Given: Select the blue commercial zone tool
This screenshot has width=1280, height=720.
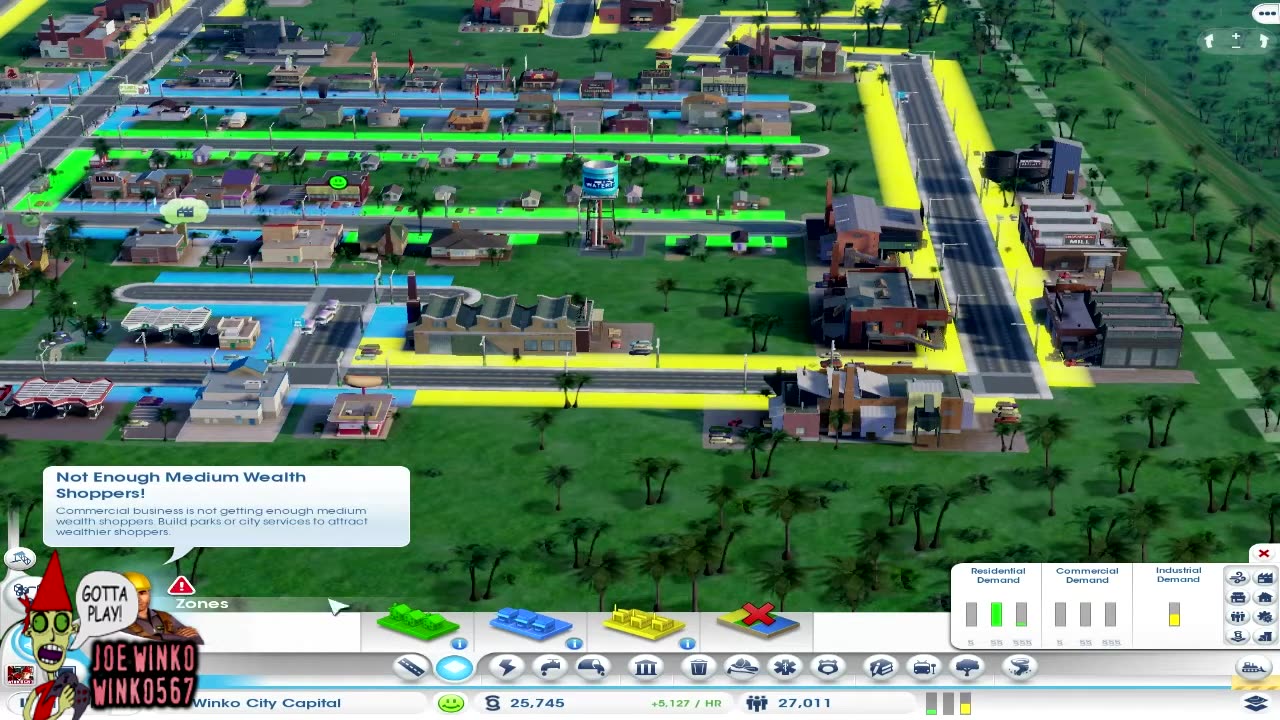Looking at the screenshot, I should click(531, 622).
